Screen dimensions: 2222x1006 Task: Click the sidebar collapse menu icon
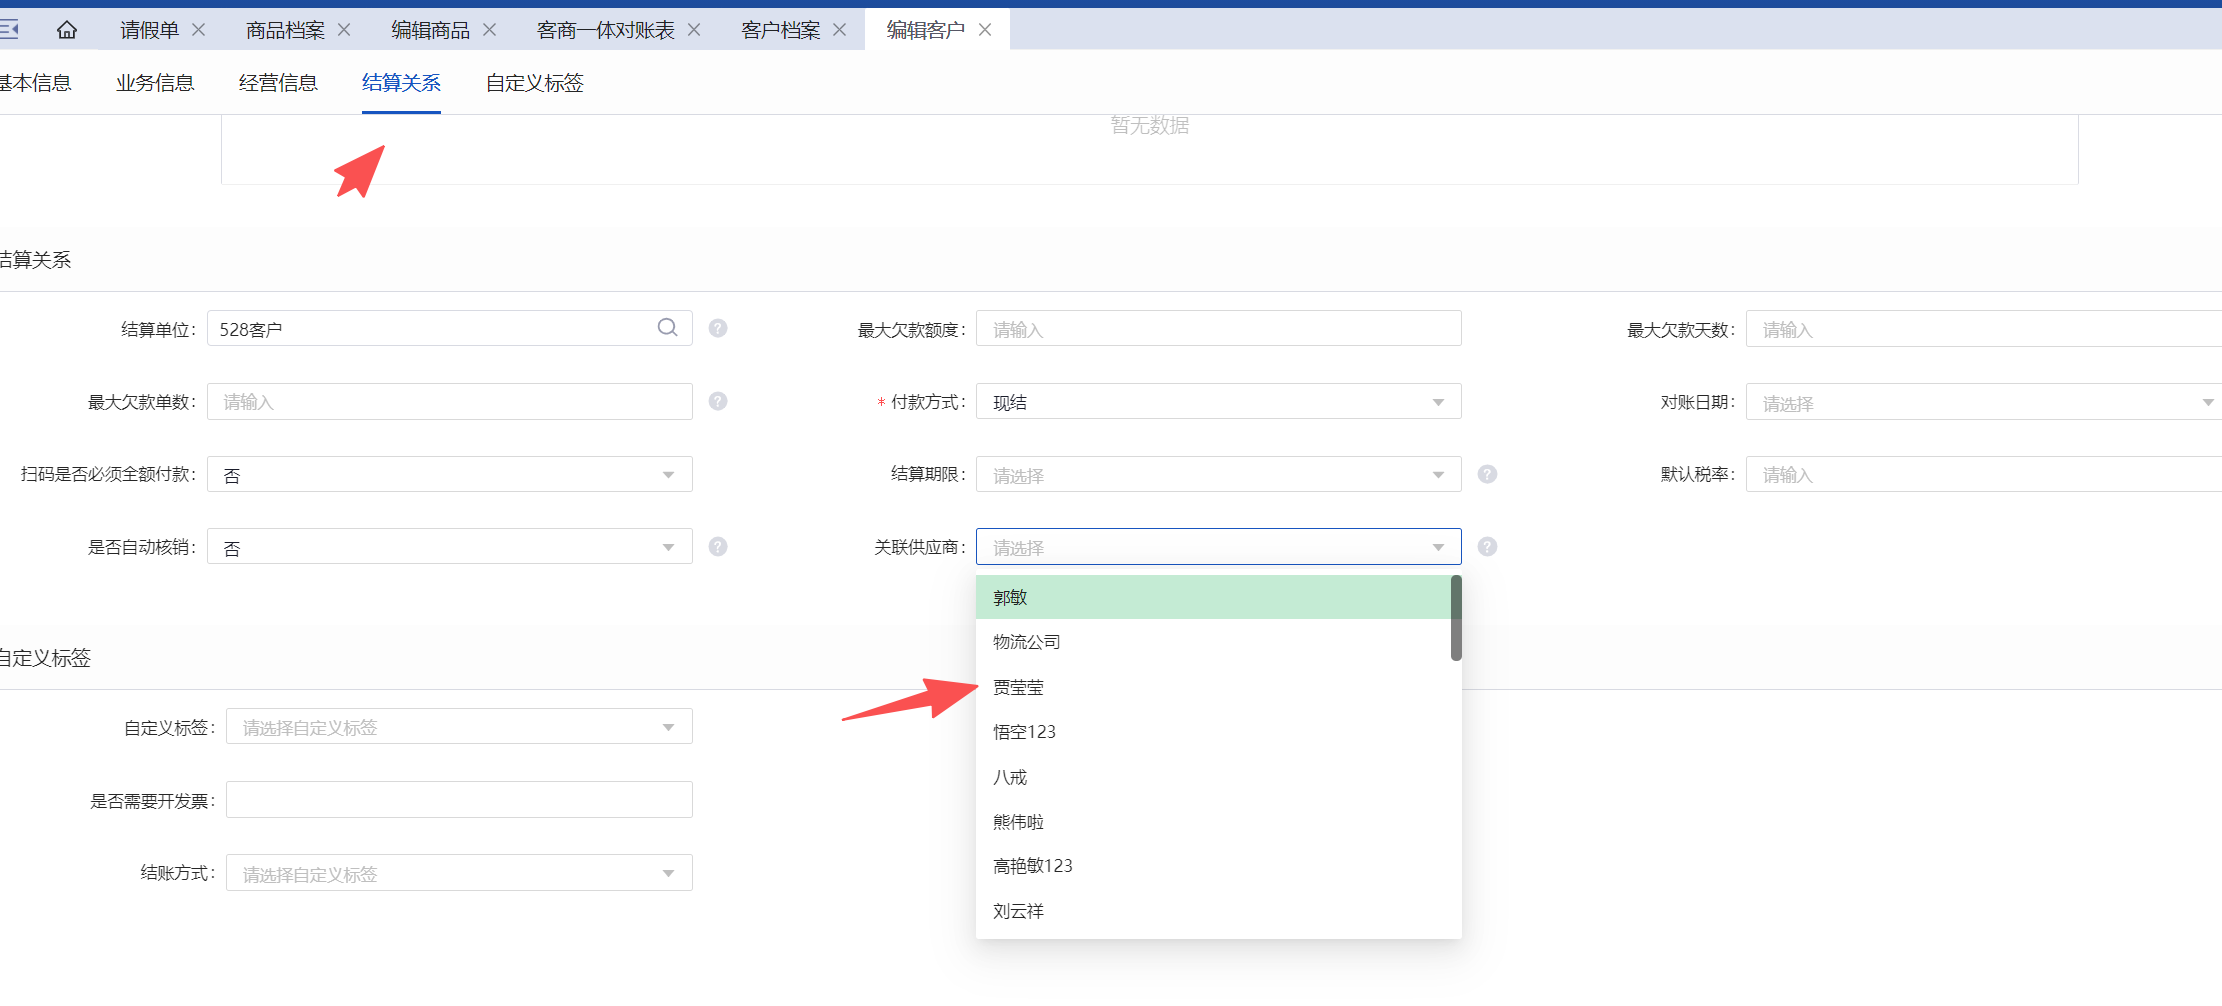click(x=9, y=30)
